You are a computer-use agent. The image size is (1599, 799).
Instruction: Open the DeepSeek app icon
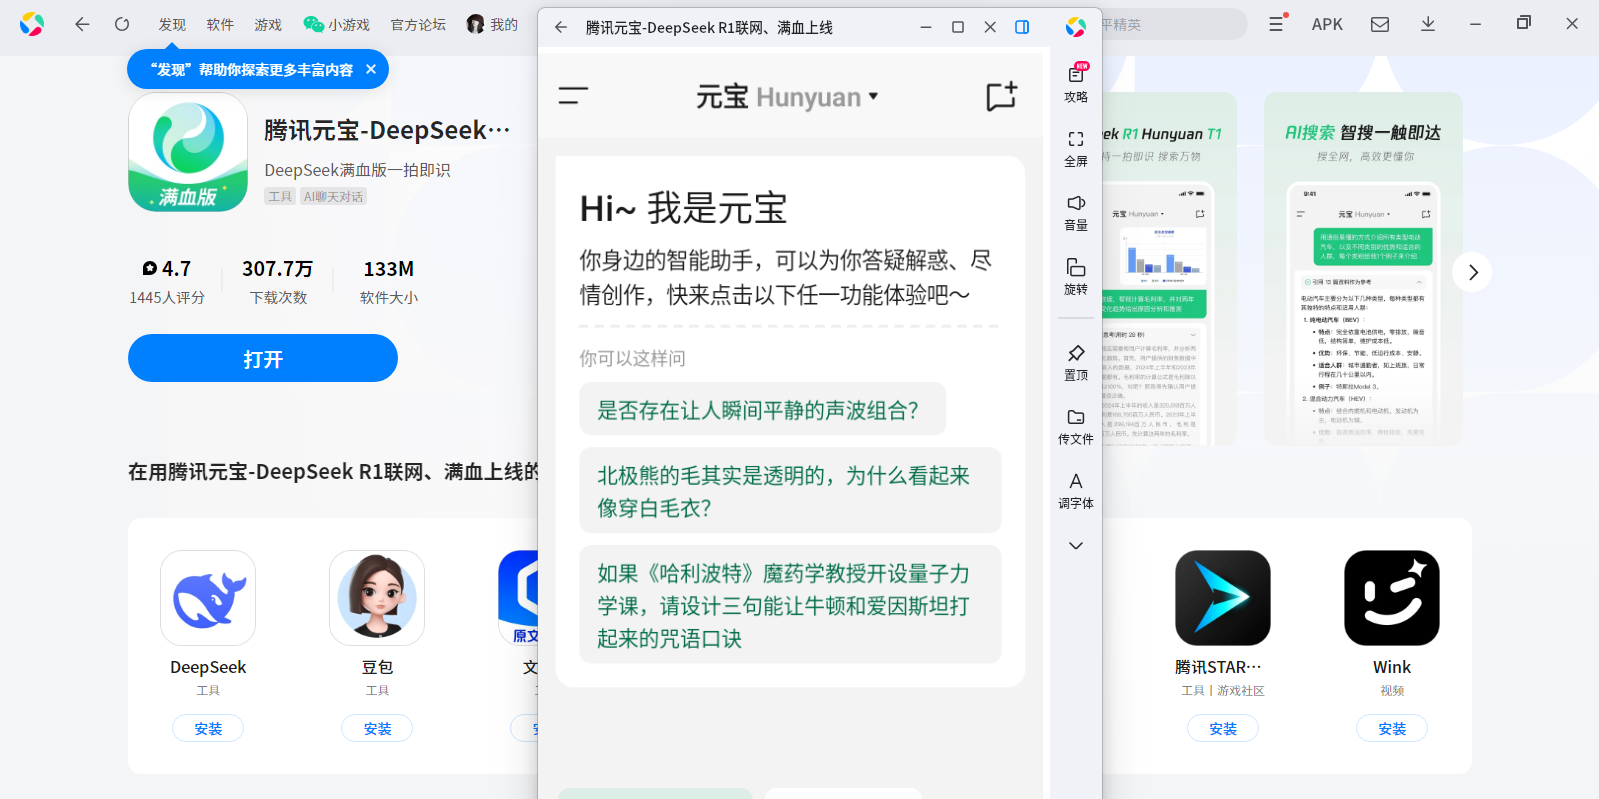(x=208, y=598)
